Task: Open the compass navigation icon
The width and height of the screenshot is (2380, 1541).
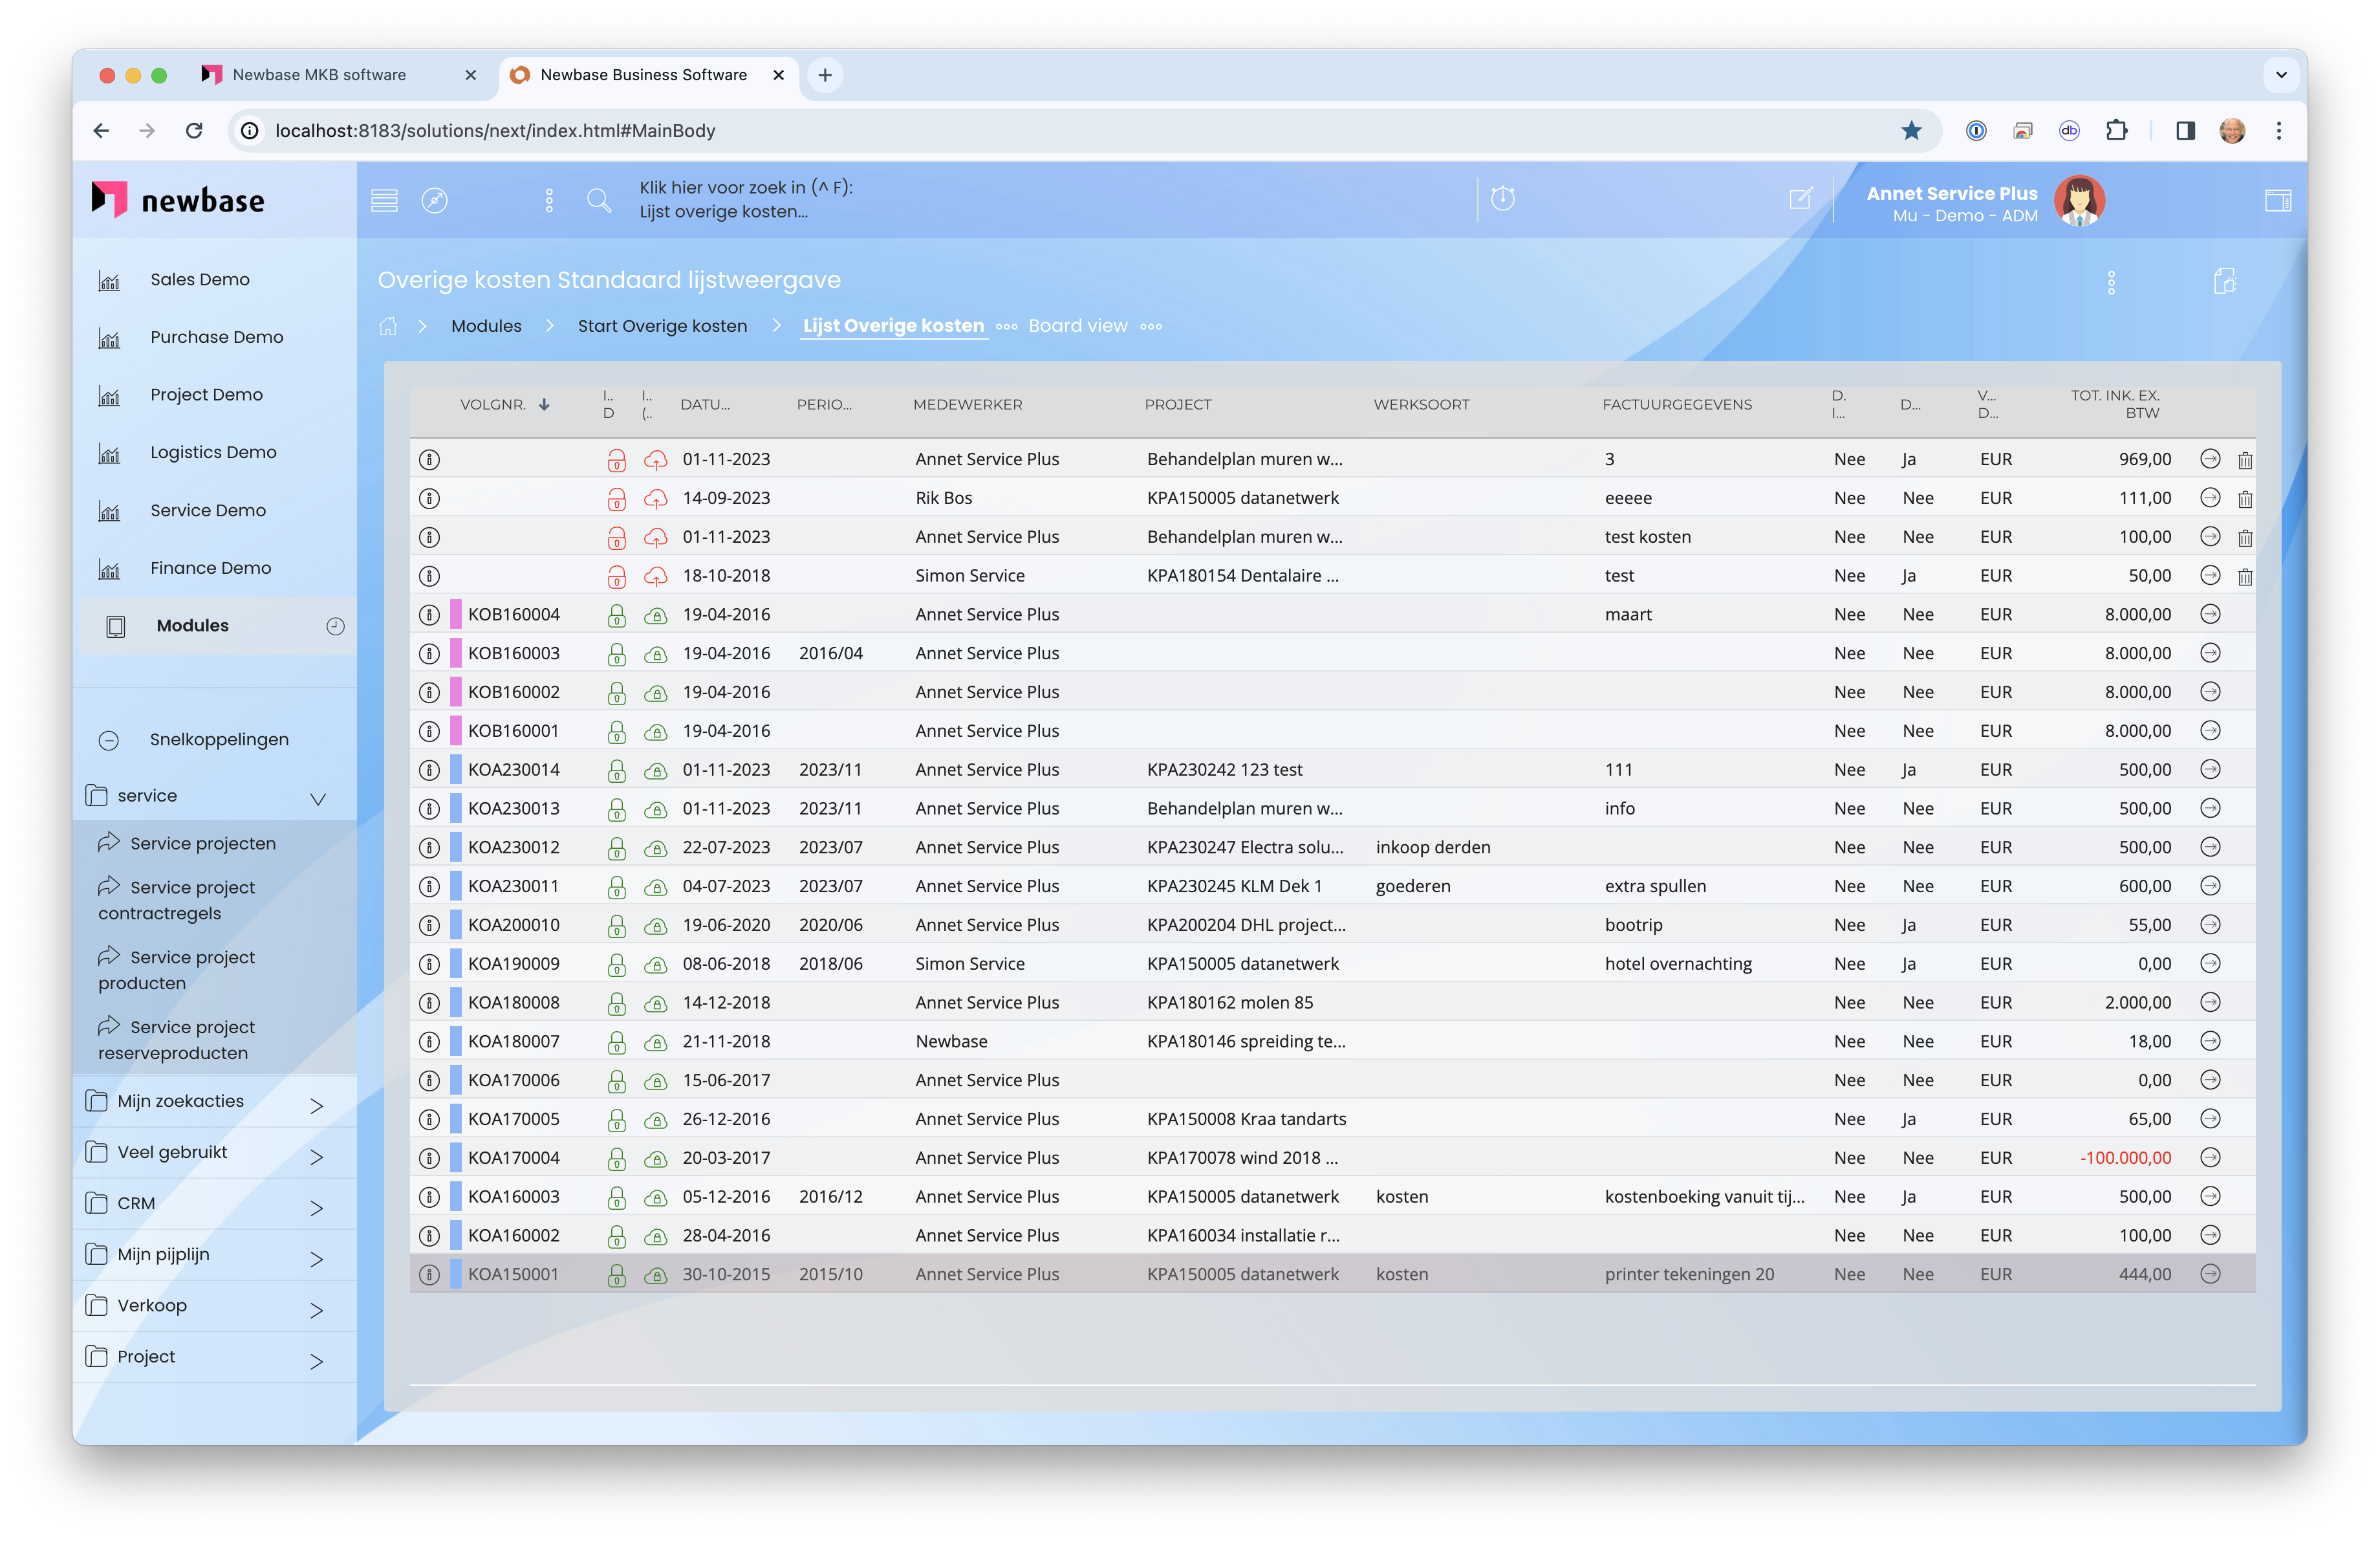Action: pyautogui.click(x=434, y=200)
